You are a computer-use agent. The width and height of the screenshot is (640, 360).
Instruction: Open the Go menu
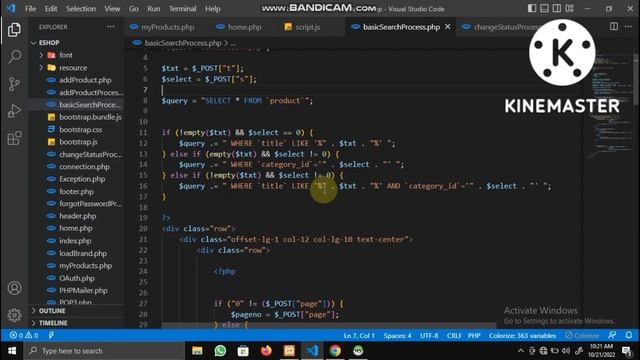(x=133, y=9)
